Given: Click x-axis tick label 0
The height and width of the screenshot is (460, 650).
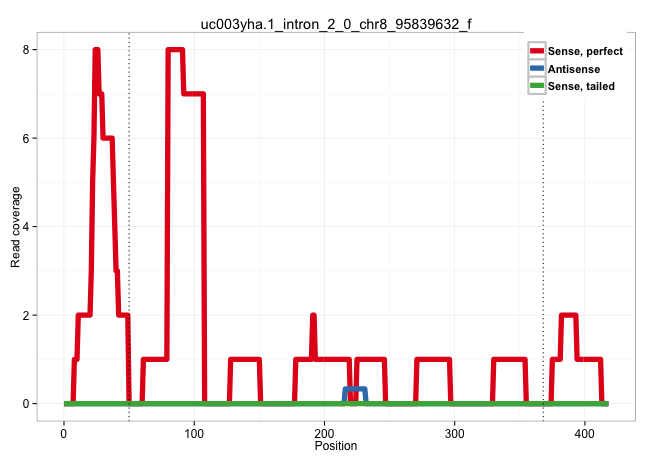Looking at the screenshot, I should [64, 432].
